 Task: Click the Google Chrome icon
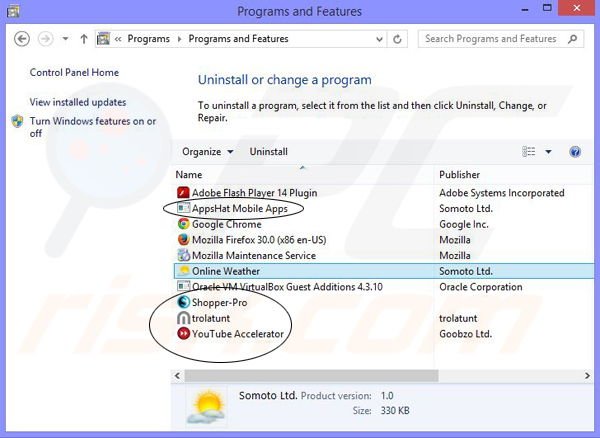184,224
